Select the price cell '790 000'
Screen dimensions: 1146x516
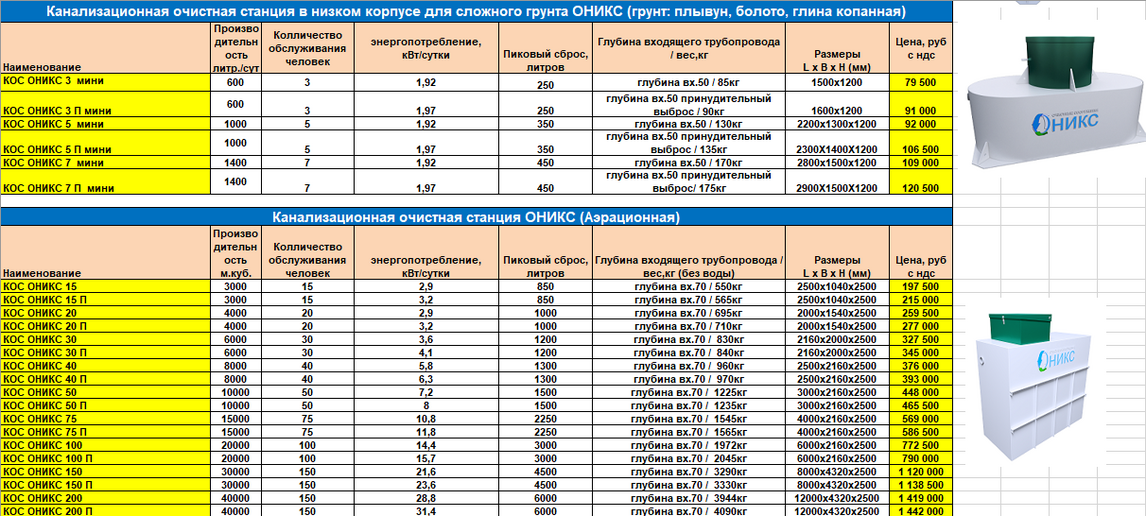coord(921,458)
